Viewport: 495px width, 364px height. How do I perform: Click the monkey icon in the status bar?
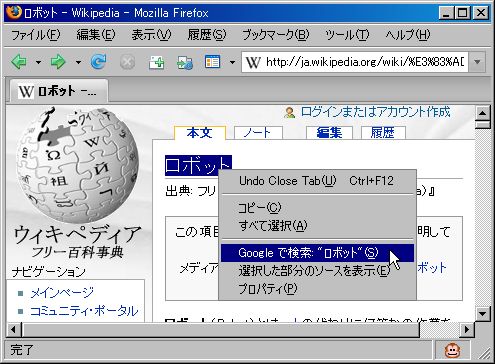pyautogui.click(x=452, y=350)
